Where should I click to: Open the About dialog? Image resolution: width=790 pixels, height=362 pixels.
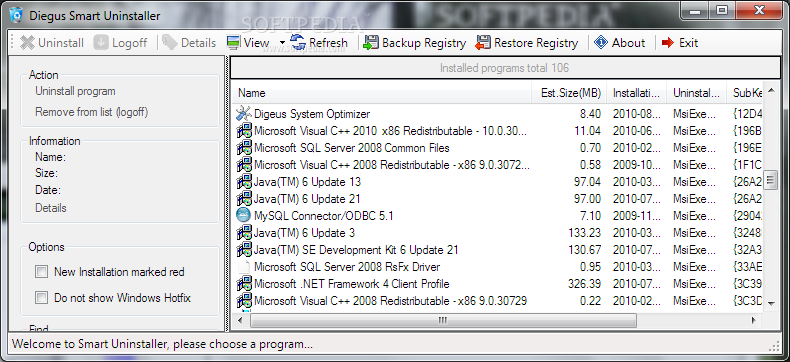click(620, 43)
